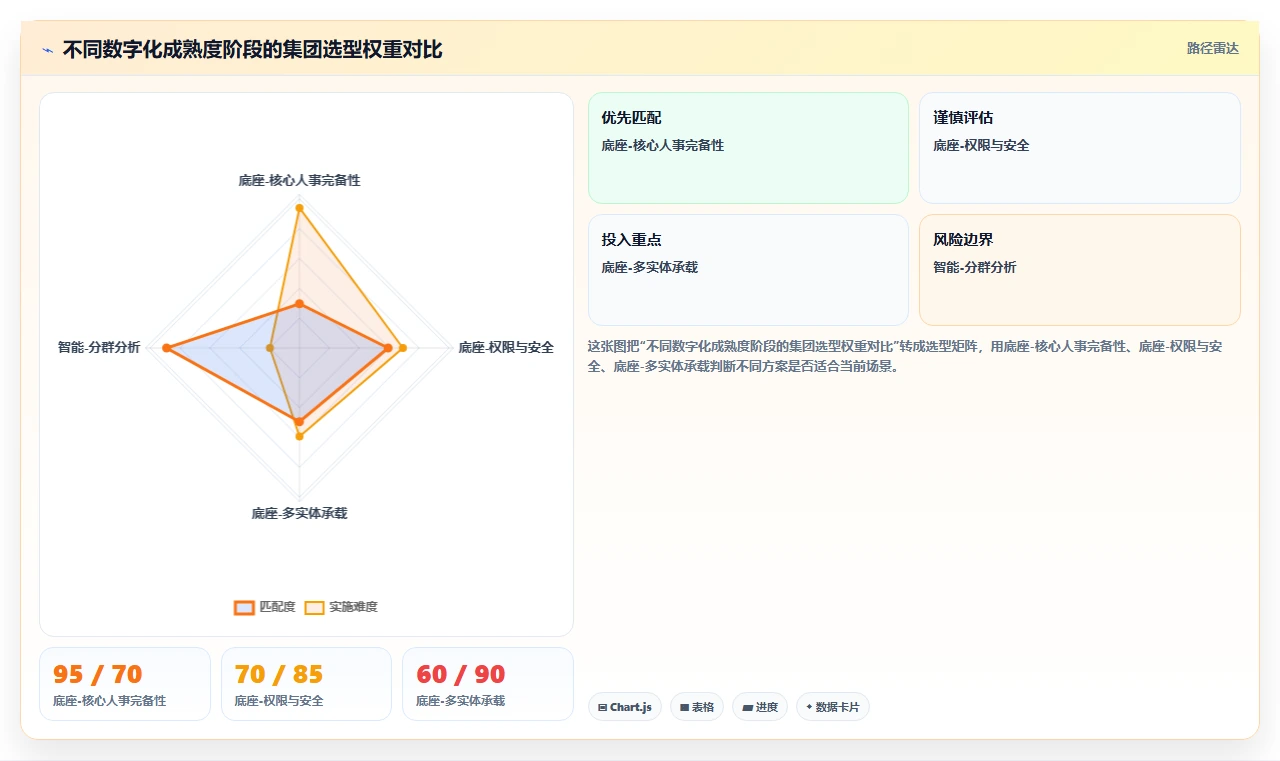1280x761 pixels.
Task: Click 底座-权限与安全 text in 谨慎评估 card
Action: 981,145
